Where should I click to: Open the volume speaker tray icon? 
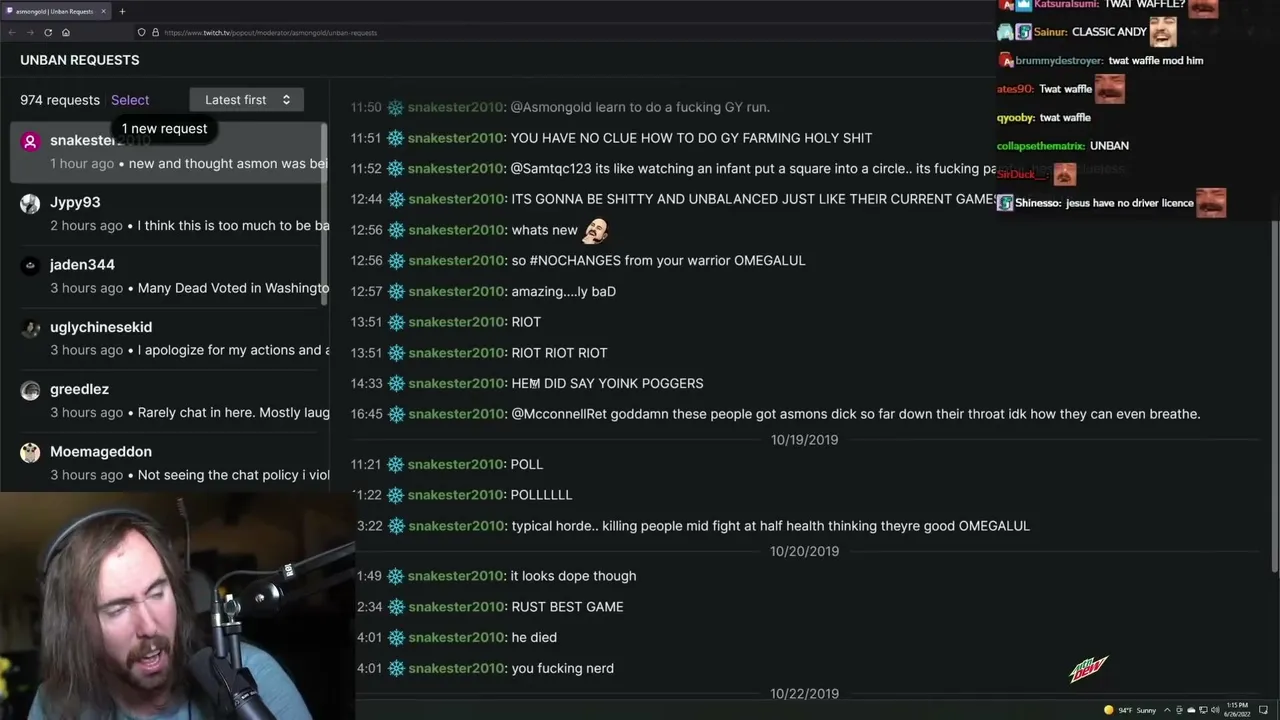coord(1214,710)
